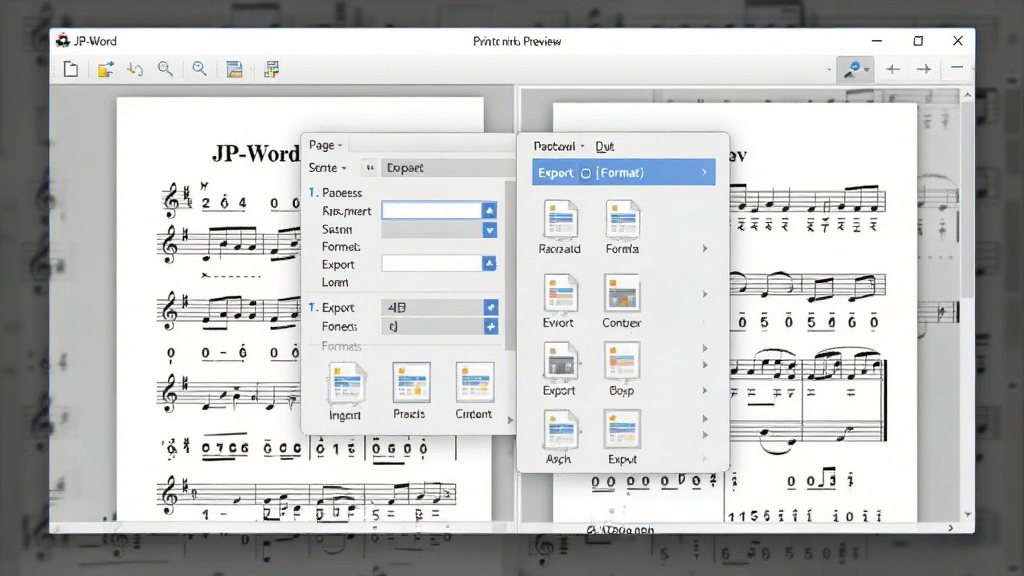This screenshot has height=576, width=1024.
Task: Open the 'Page' dropdown
Action: [x=325, y=145]
